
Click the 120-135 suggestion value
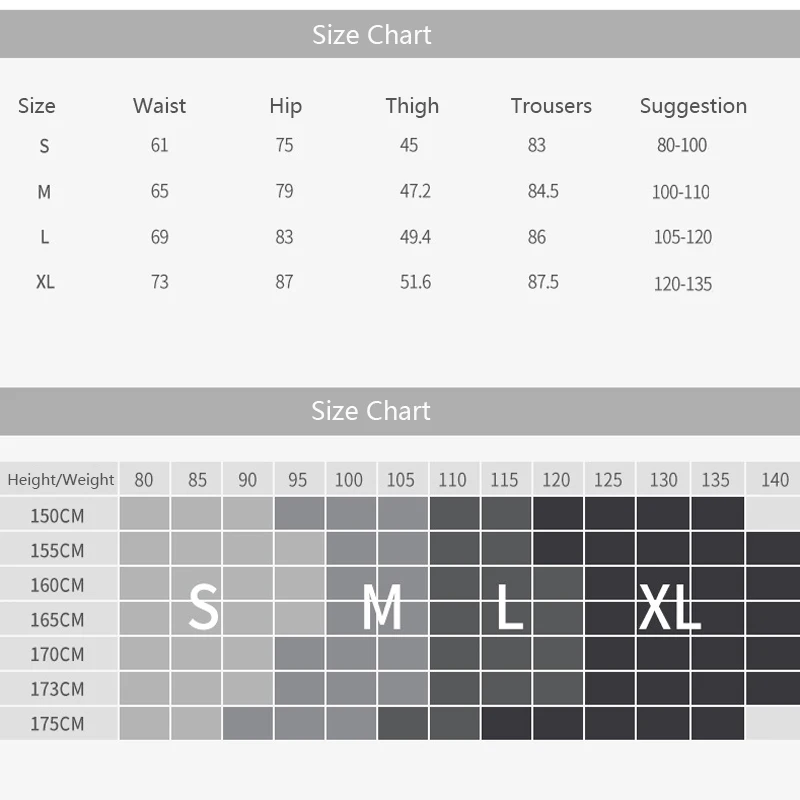(683, 284)
